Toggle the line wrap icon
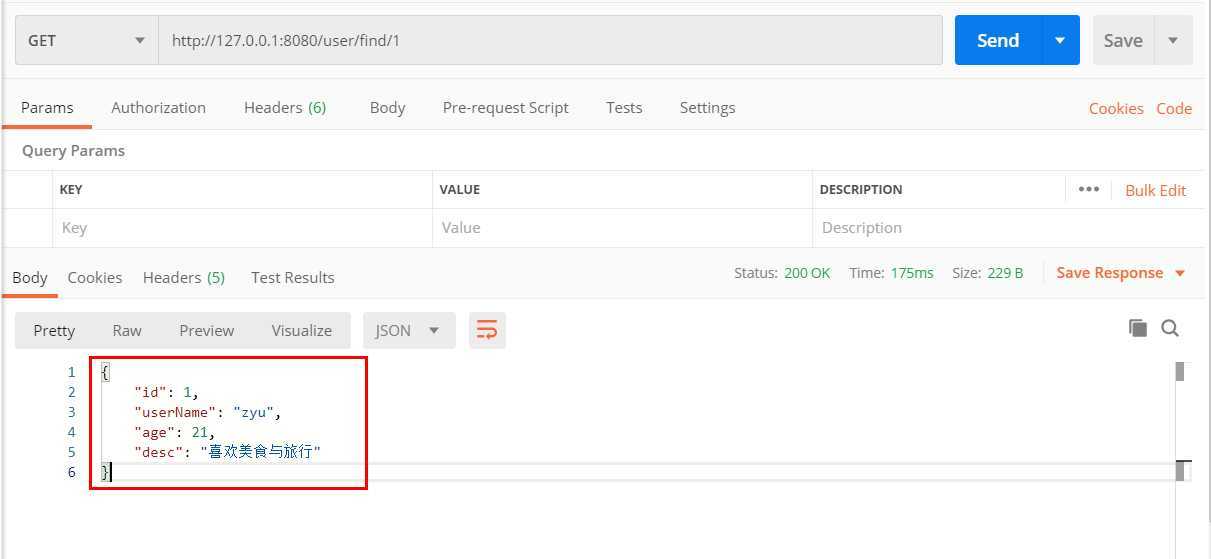 tap(487, 331)
